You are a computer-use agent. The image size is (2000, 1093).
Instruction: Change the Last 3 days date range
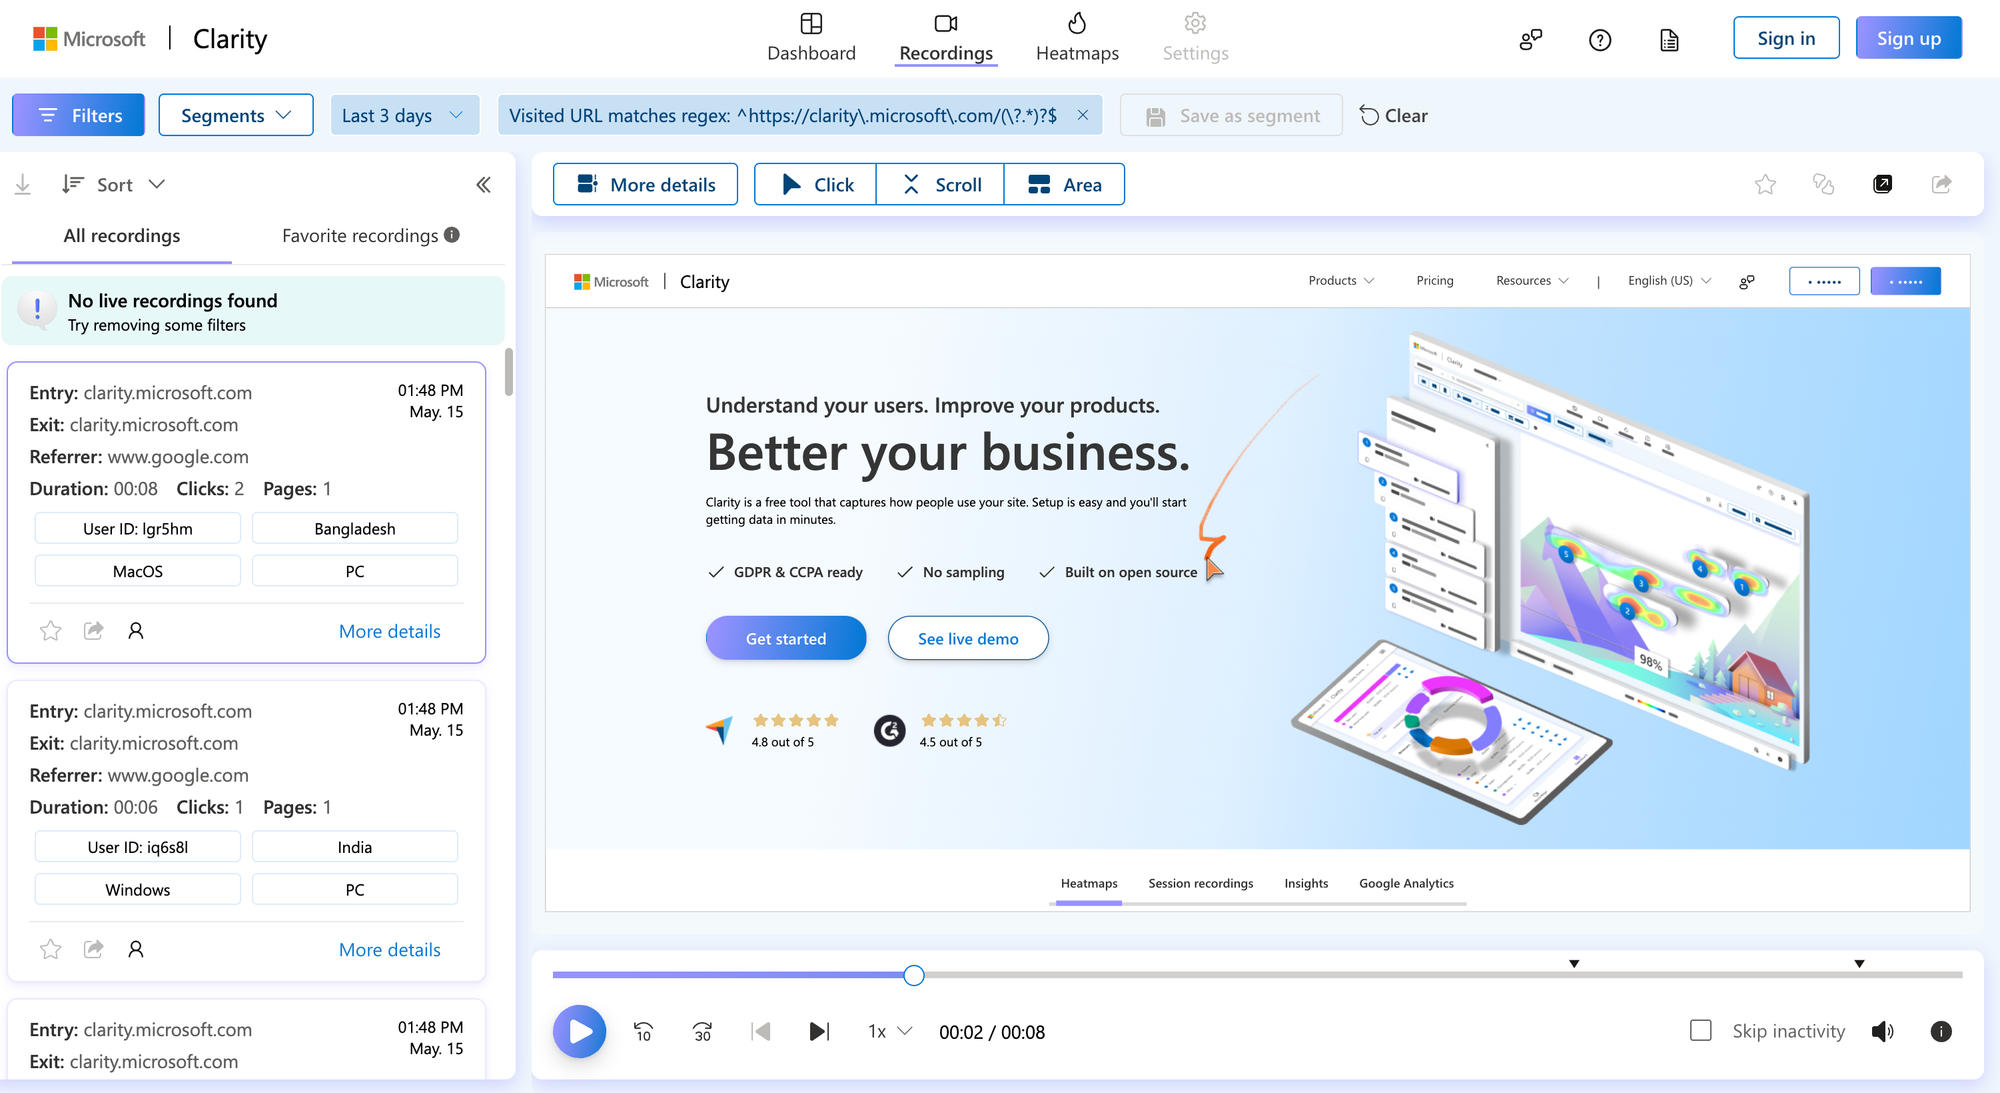click(x=404, y=115)
